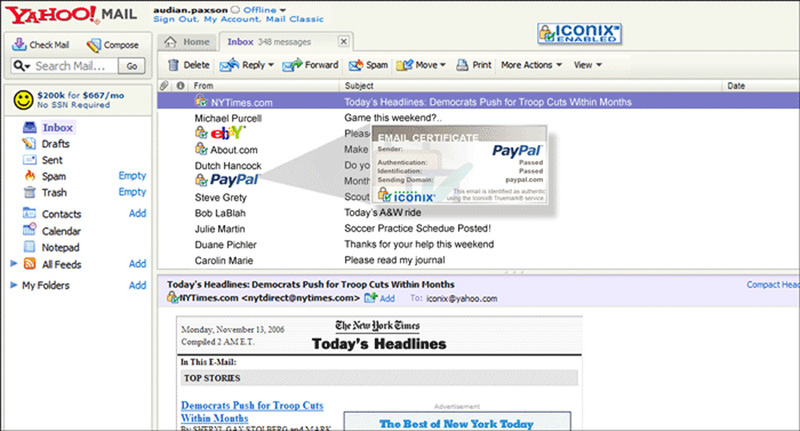The width and height of the screenshot is (800, 431).
Task: Open the Calendar icon
Action: [x=29, y=230]
